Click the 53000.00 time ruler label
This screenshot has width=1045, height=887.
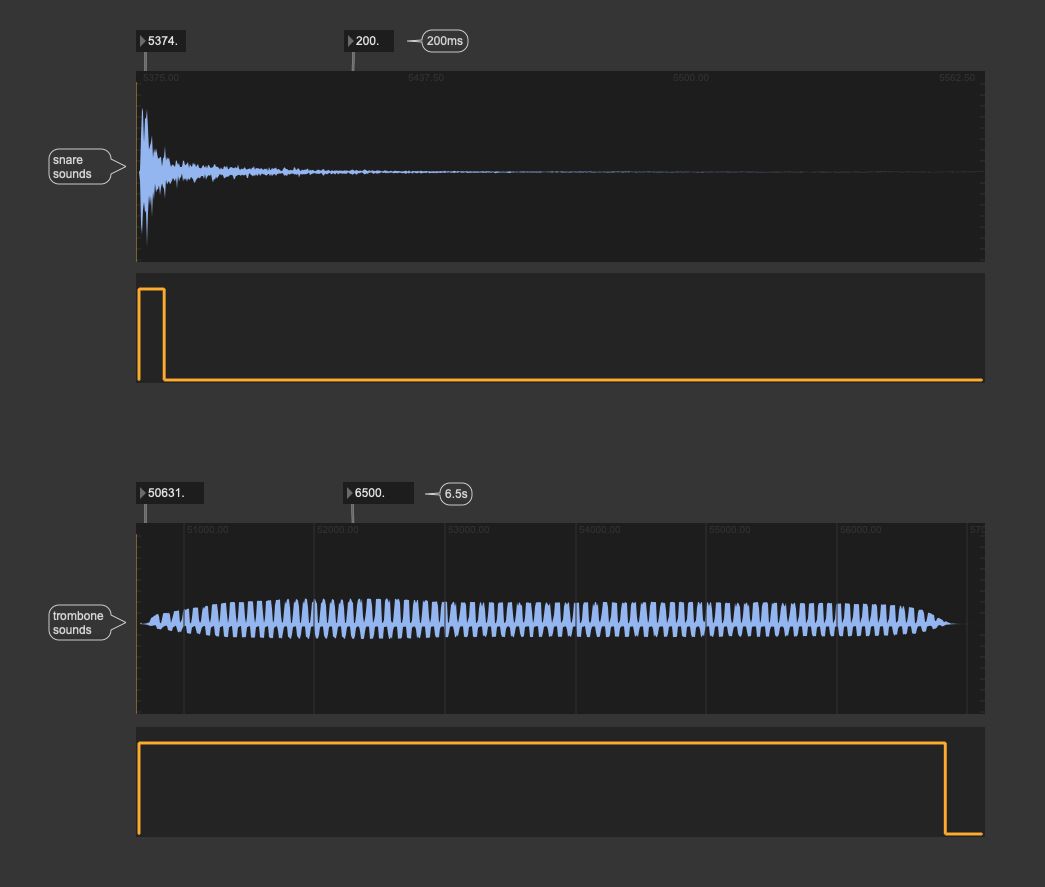coord(469,530)
